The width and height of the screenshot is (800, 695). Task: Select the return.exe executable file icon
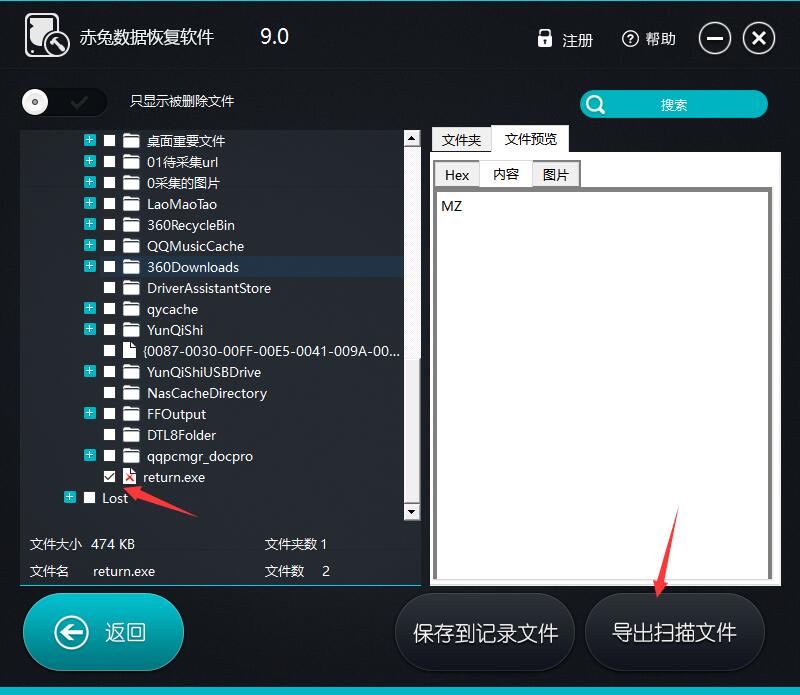point(130,477)
